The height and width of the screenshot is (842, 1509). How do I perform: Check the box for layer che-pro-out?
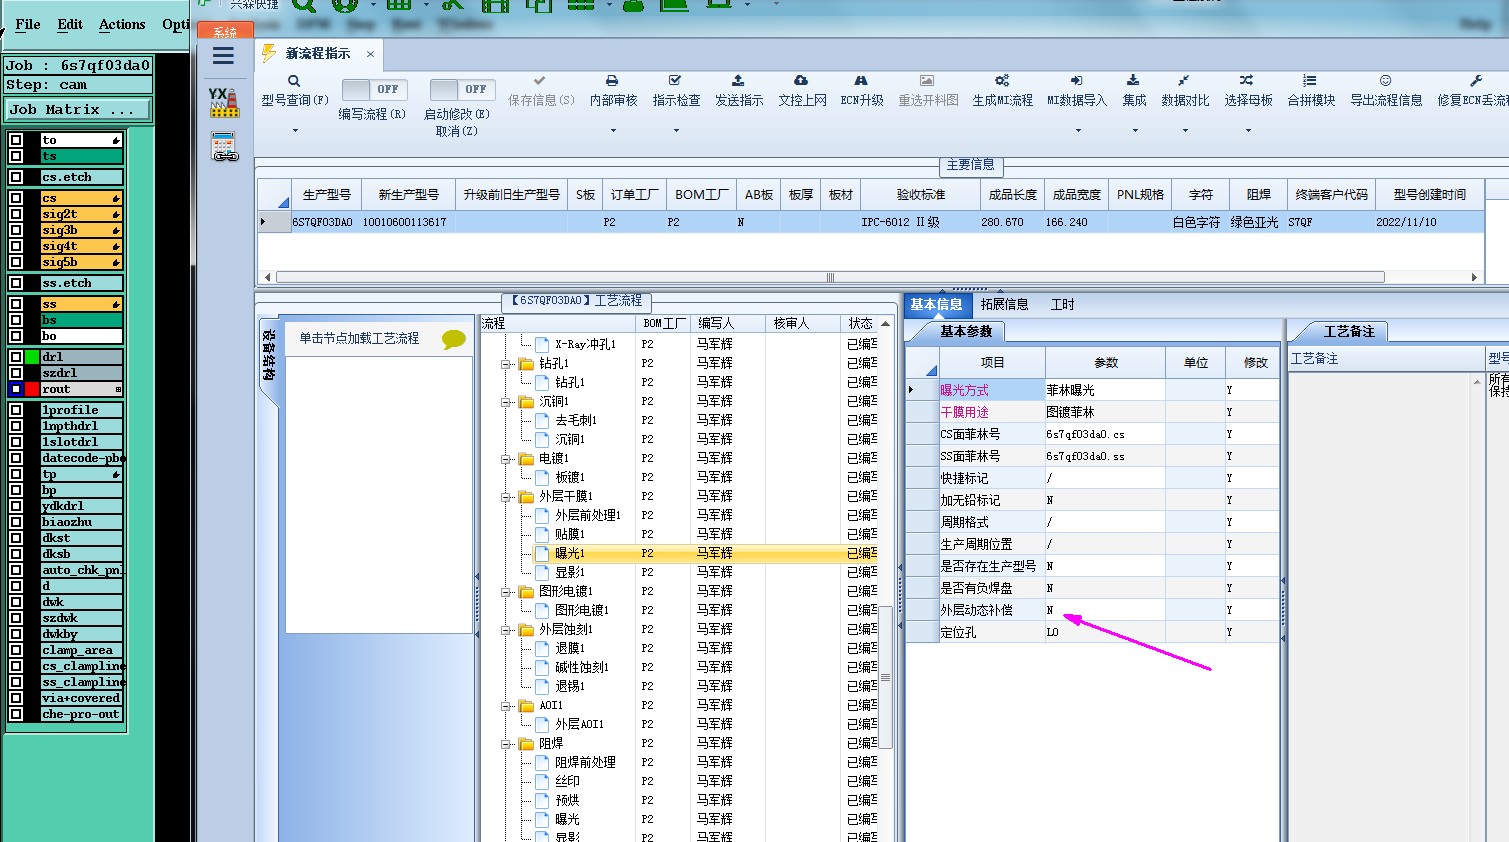(x=16, y=714)
